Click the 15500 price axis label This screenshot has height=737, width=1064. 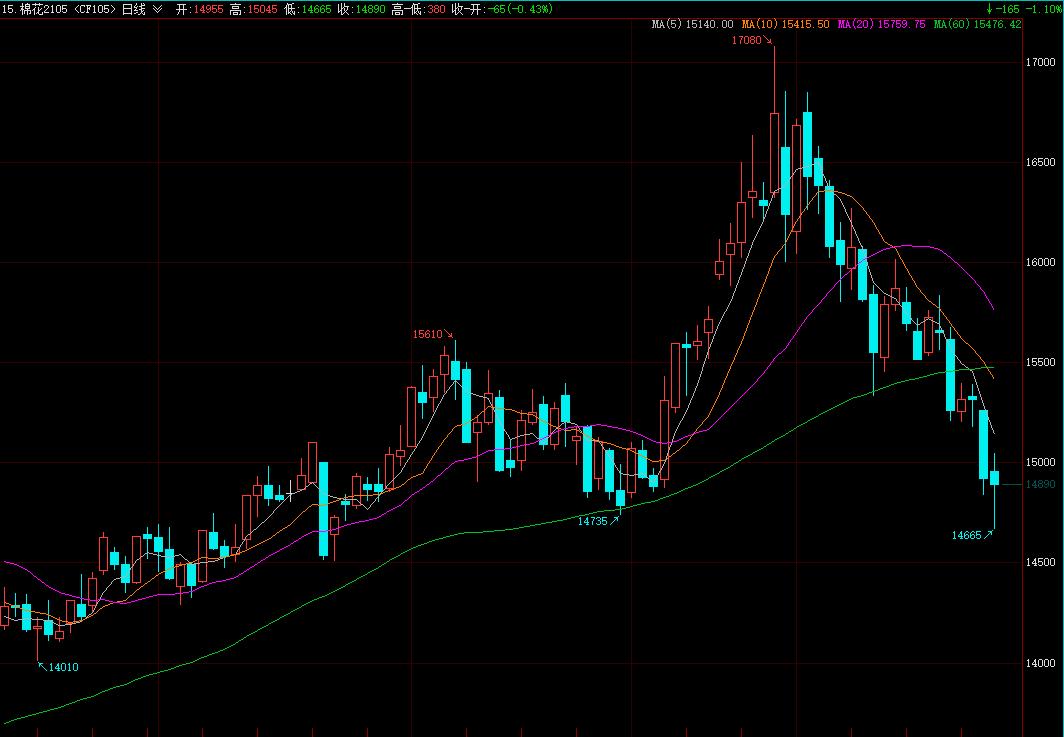coord(1040,362)
